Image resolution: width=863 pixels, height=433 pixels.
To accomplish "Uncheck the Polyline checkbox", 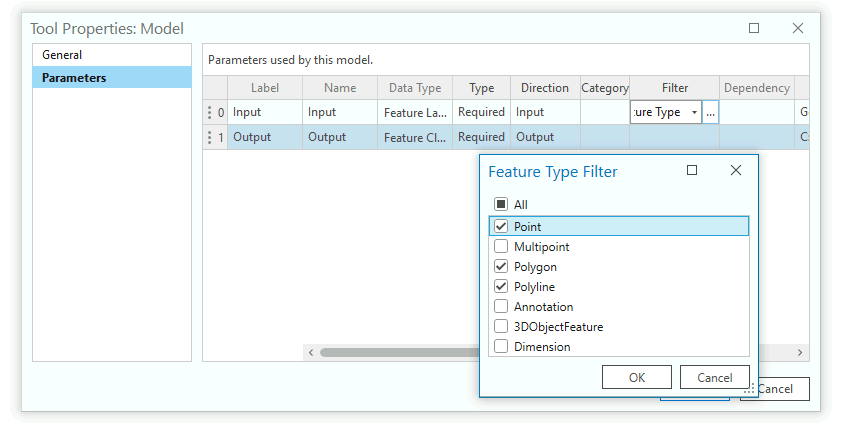I will [x=501, y=287].
